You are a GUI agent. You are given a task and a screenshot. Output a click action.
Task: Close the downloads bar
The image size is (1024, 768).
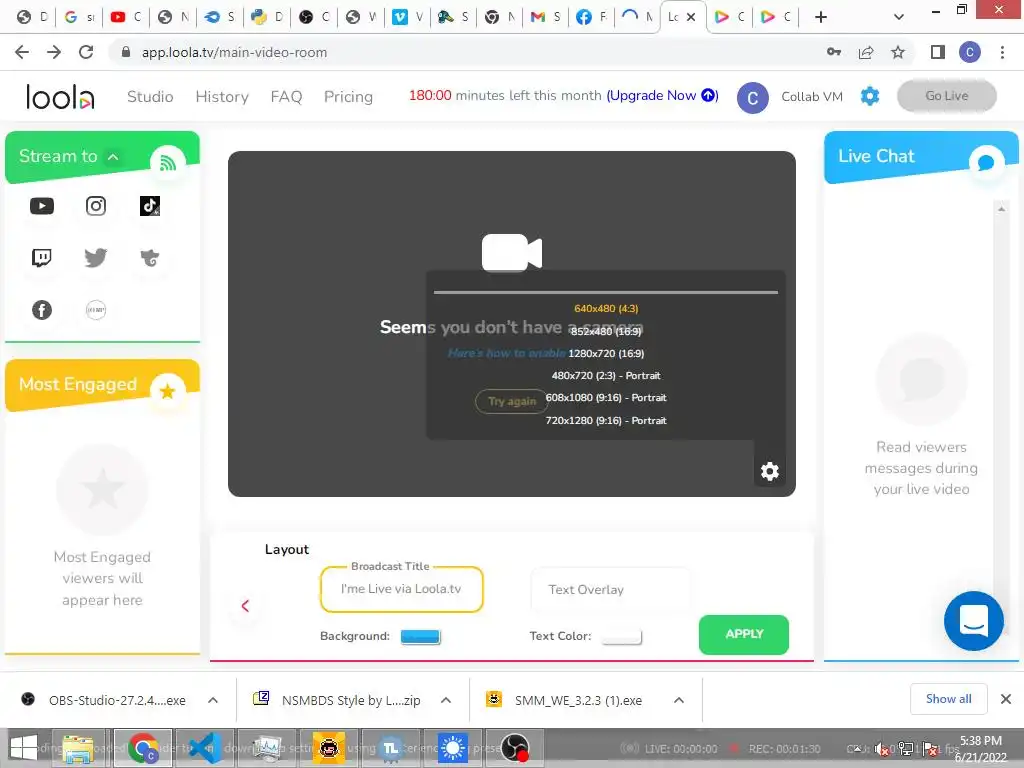[1006, 699]
